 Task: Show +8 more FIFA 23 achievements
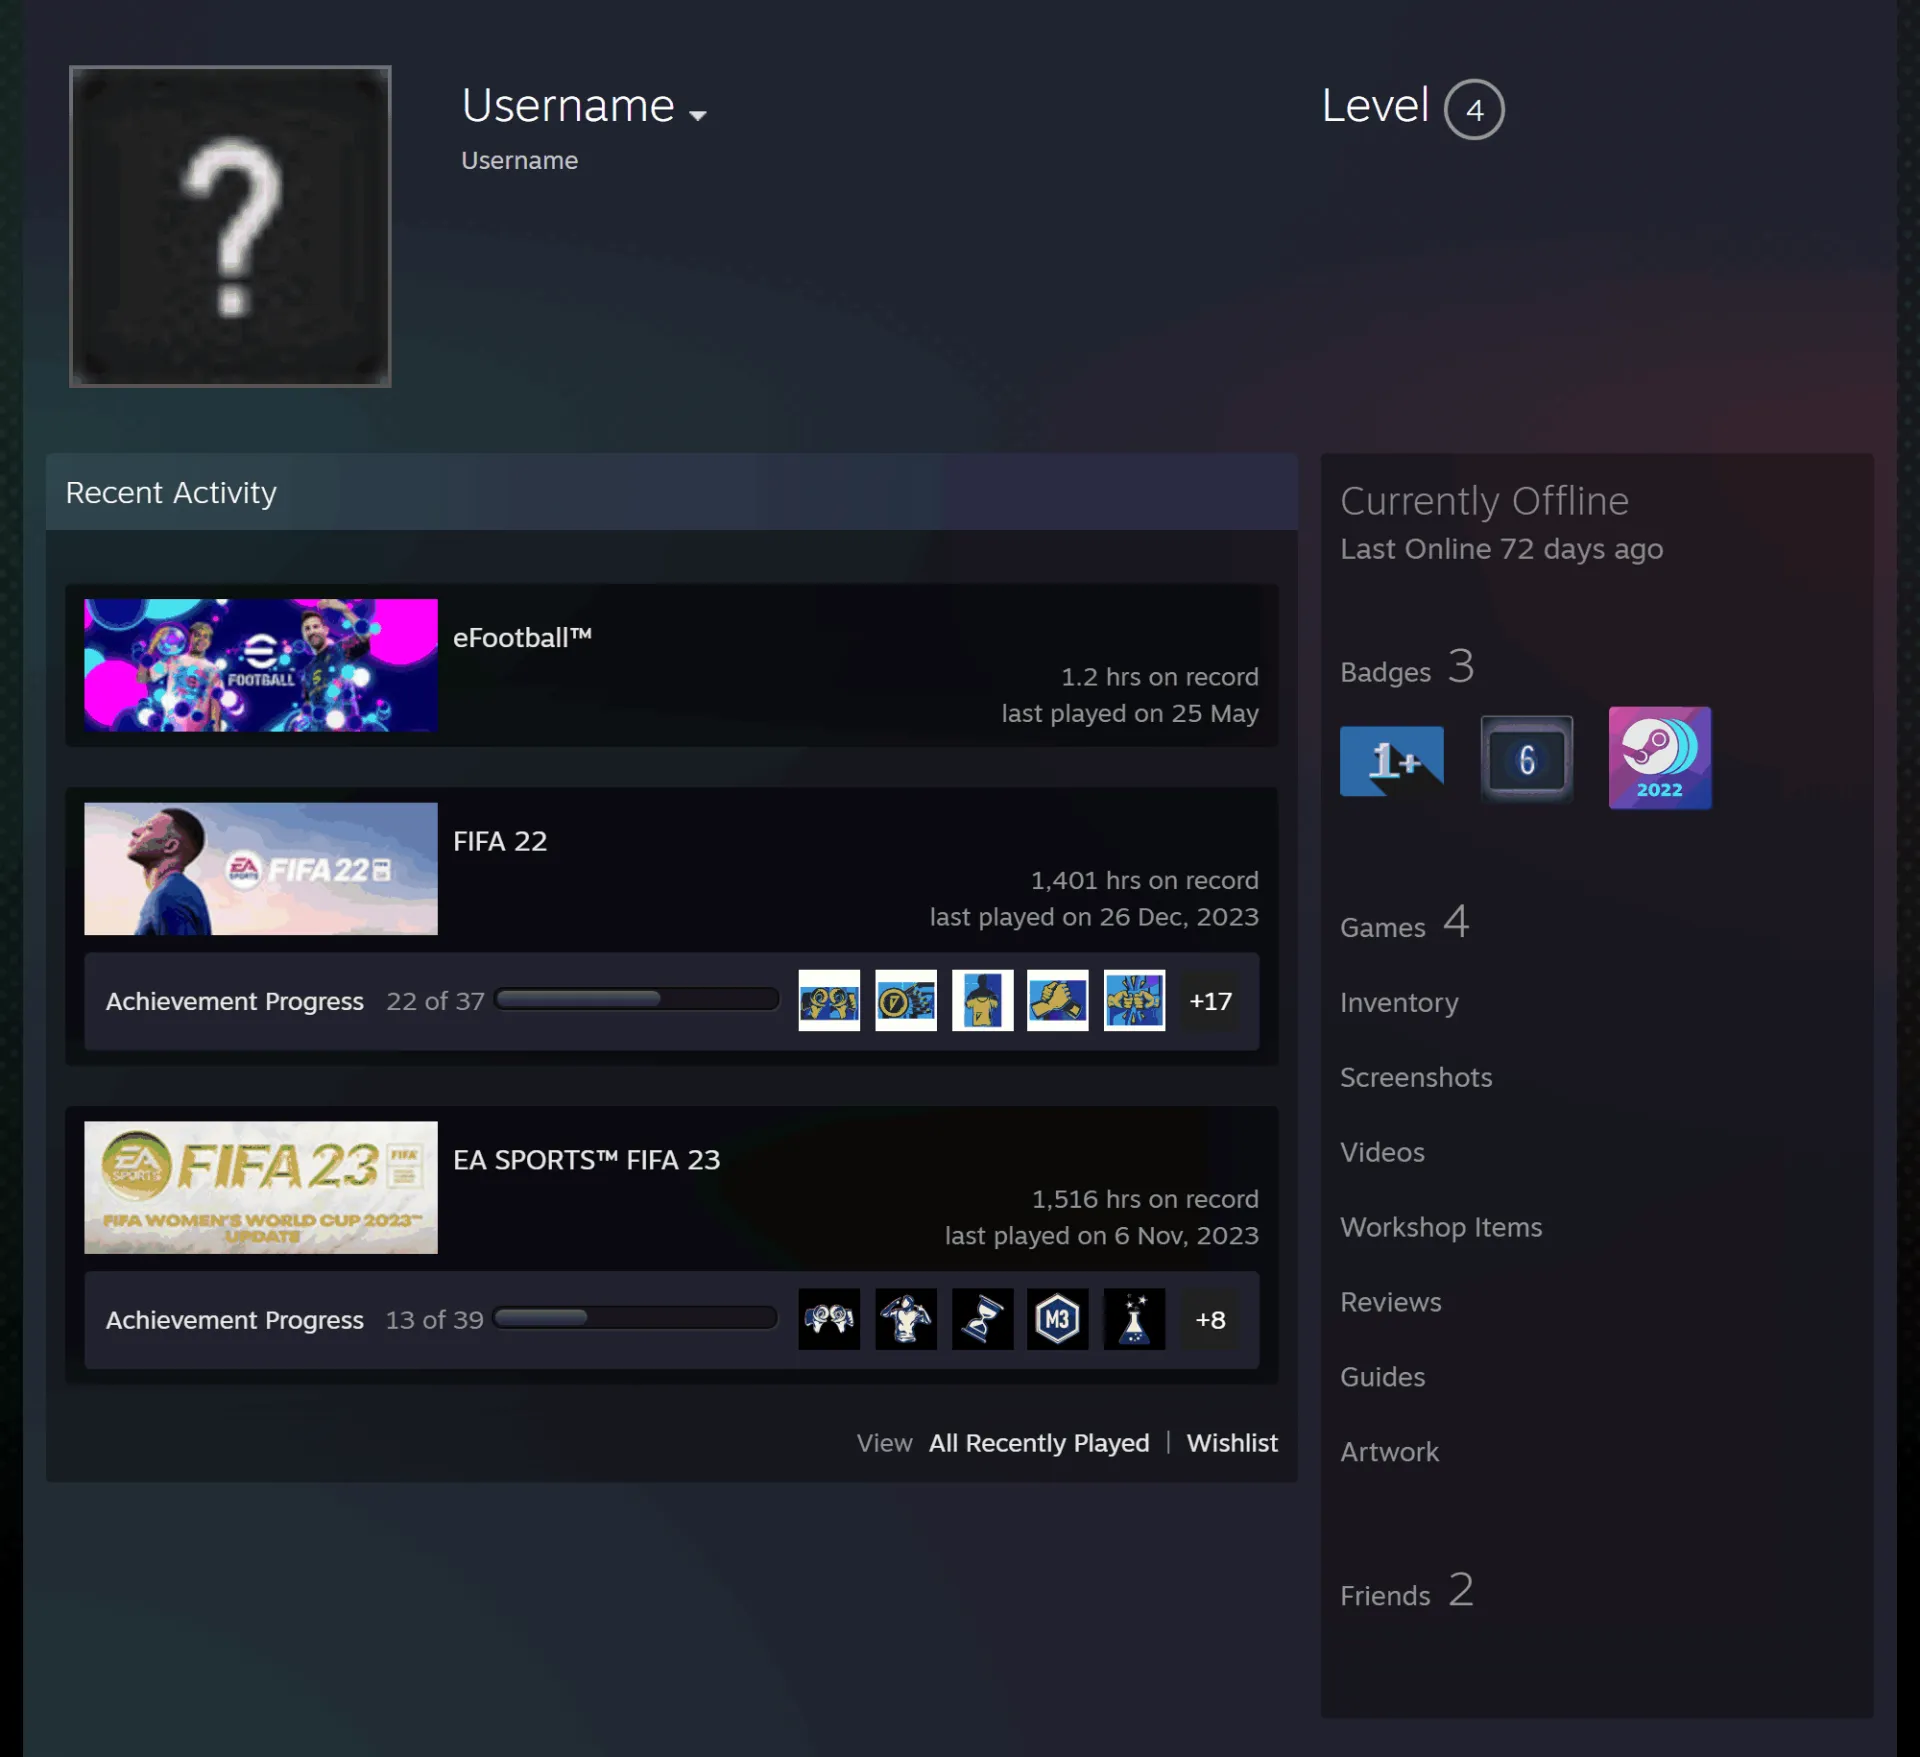(x=1210, y=1320)
